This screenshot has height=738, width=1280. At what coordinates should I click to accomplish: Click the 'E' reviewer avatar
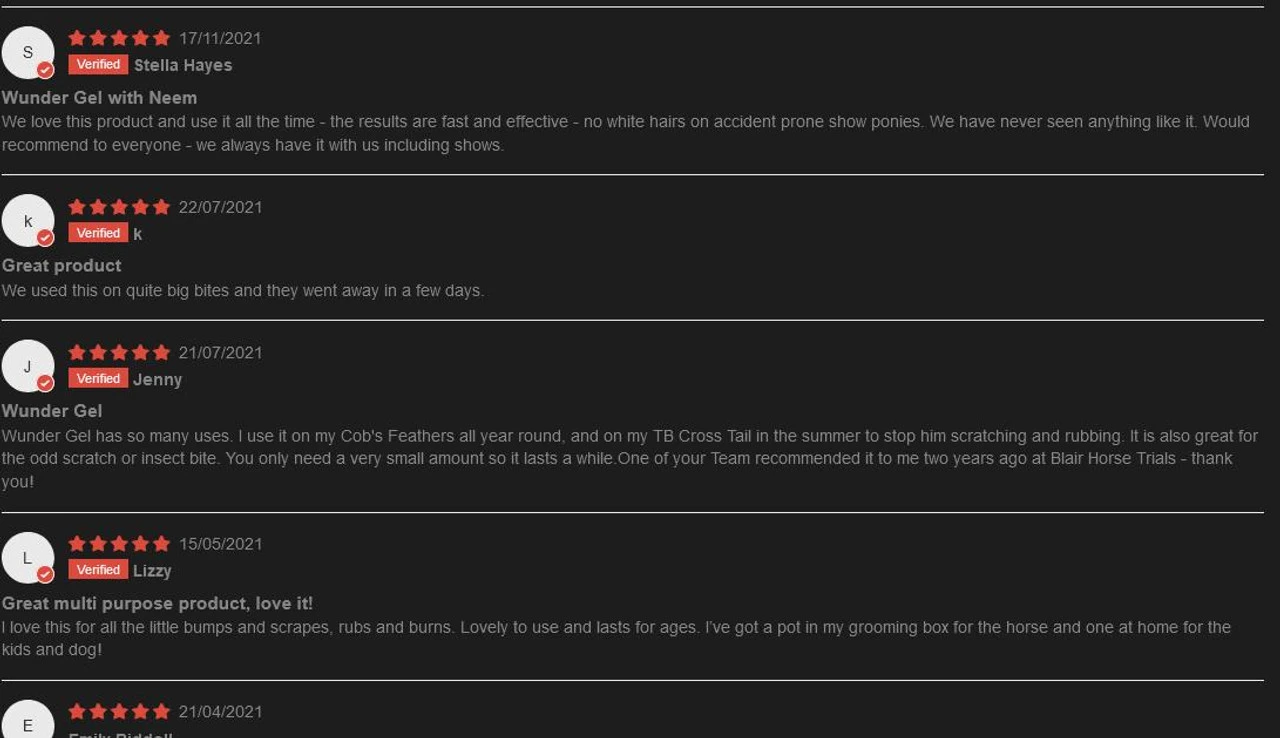click(28, 724)
